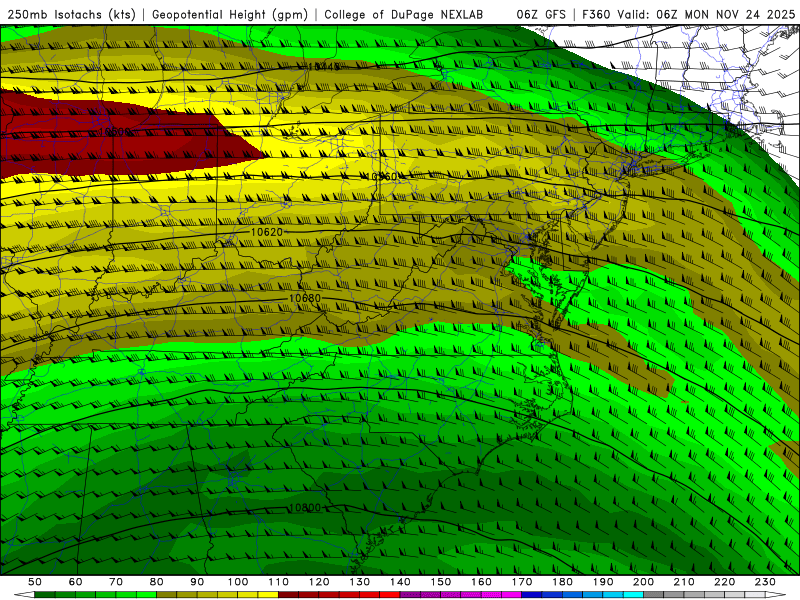Screen dimensions: 800x600
Task: Click the '06Z GFS' model run text
Action: click(x=541, y=15)
